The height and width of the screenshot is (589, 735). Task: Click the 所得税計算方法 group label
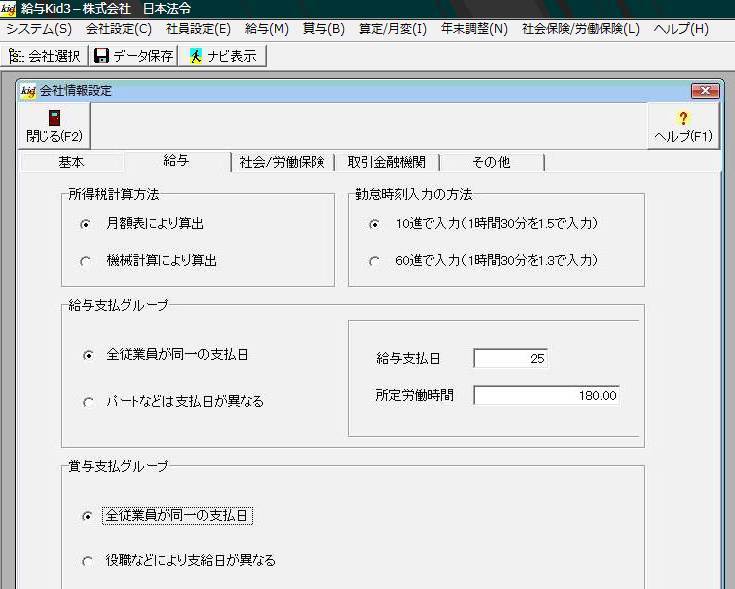coord(114,194)
